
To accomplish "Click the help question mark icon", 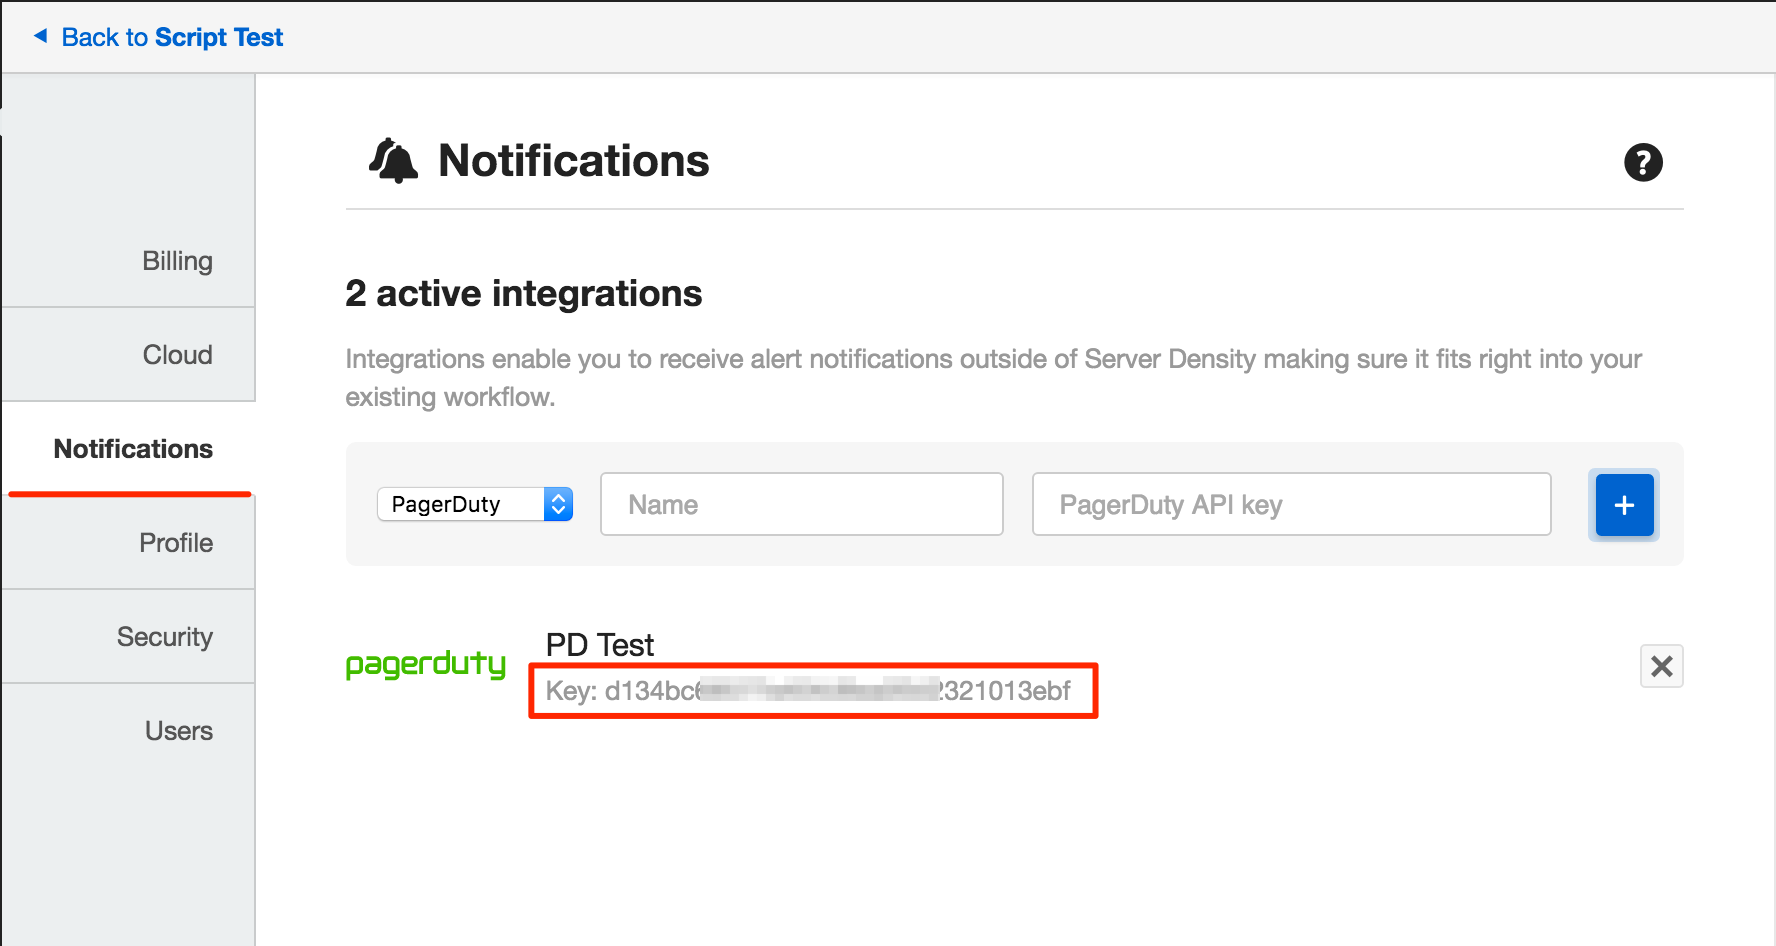I will (x=1642, y=162).
